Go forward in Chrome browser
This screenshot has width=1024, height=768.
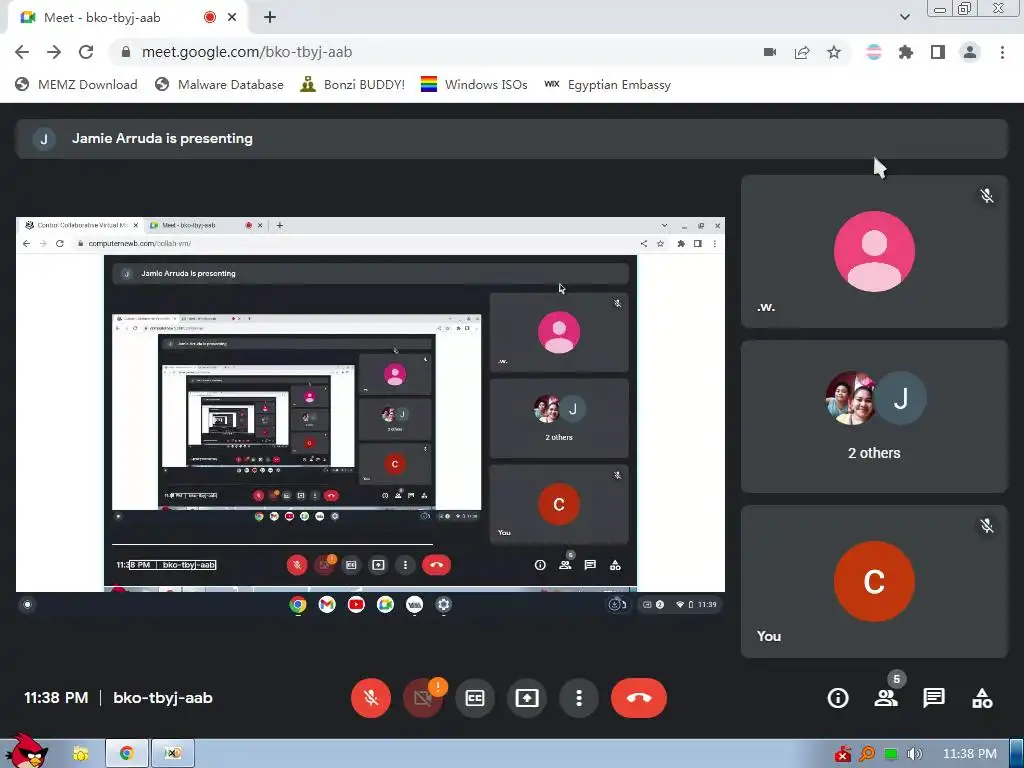tap(54, 52)
